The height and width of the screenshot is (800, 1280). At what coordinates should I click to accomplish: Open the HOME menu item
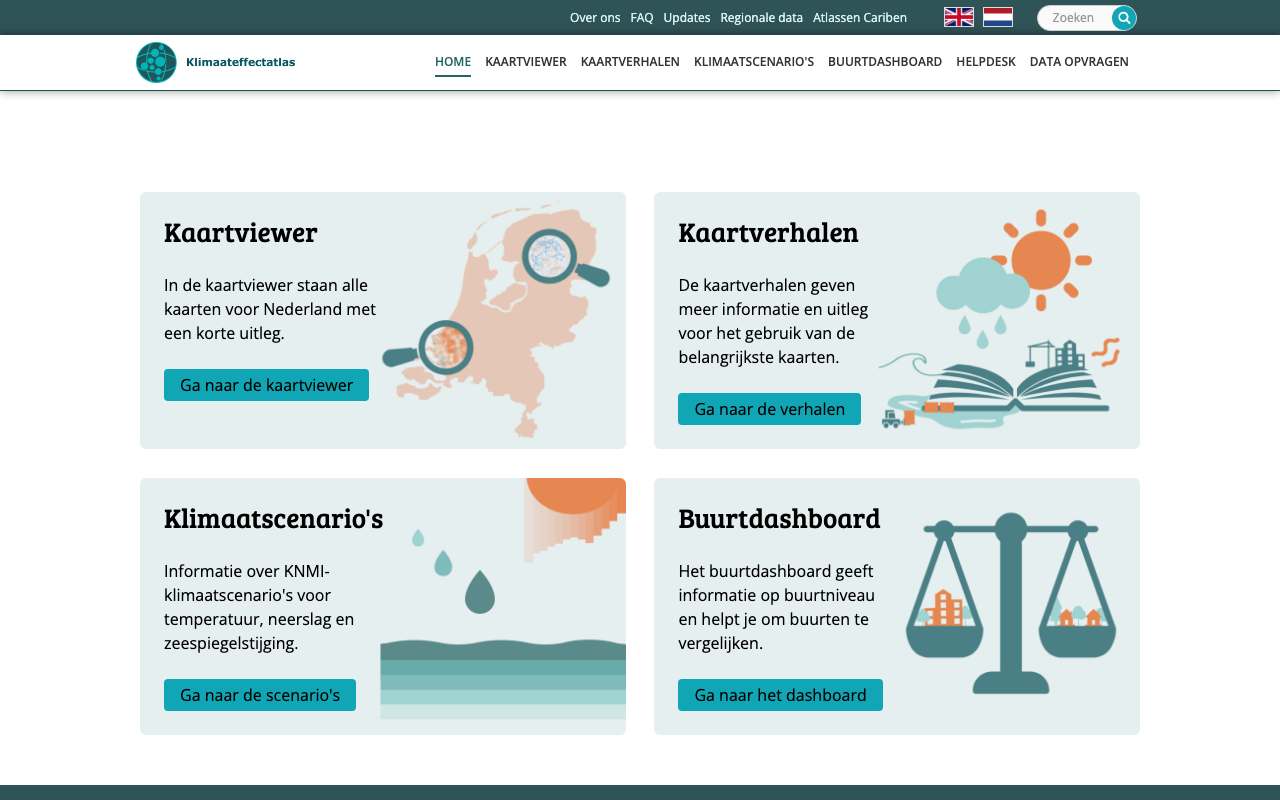click(x=453, y=62)
